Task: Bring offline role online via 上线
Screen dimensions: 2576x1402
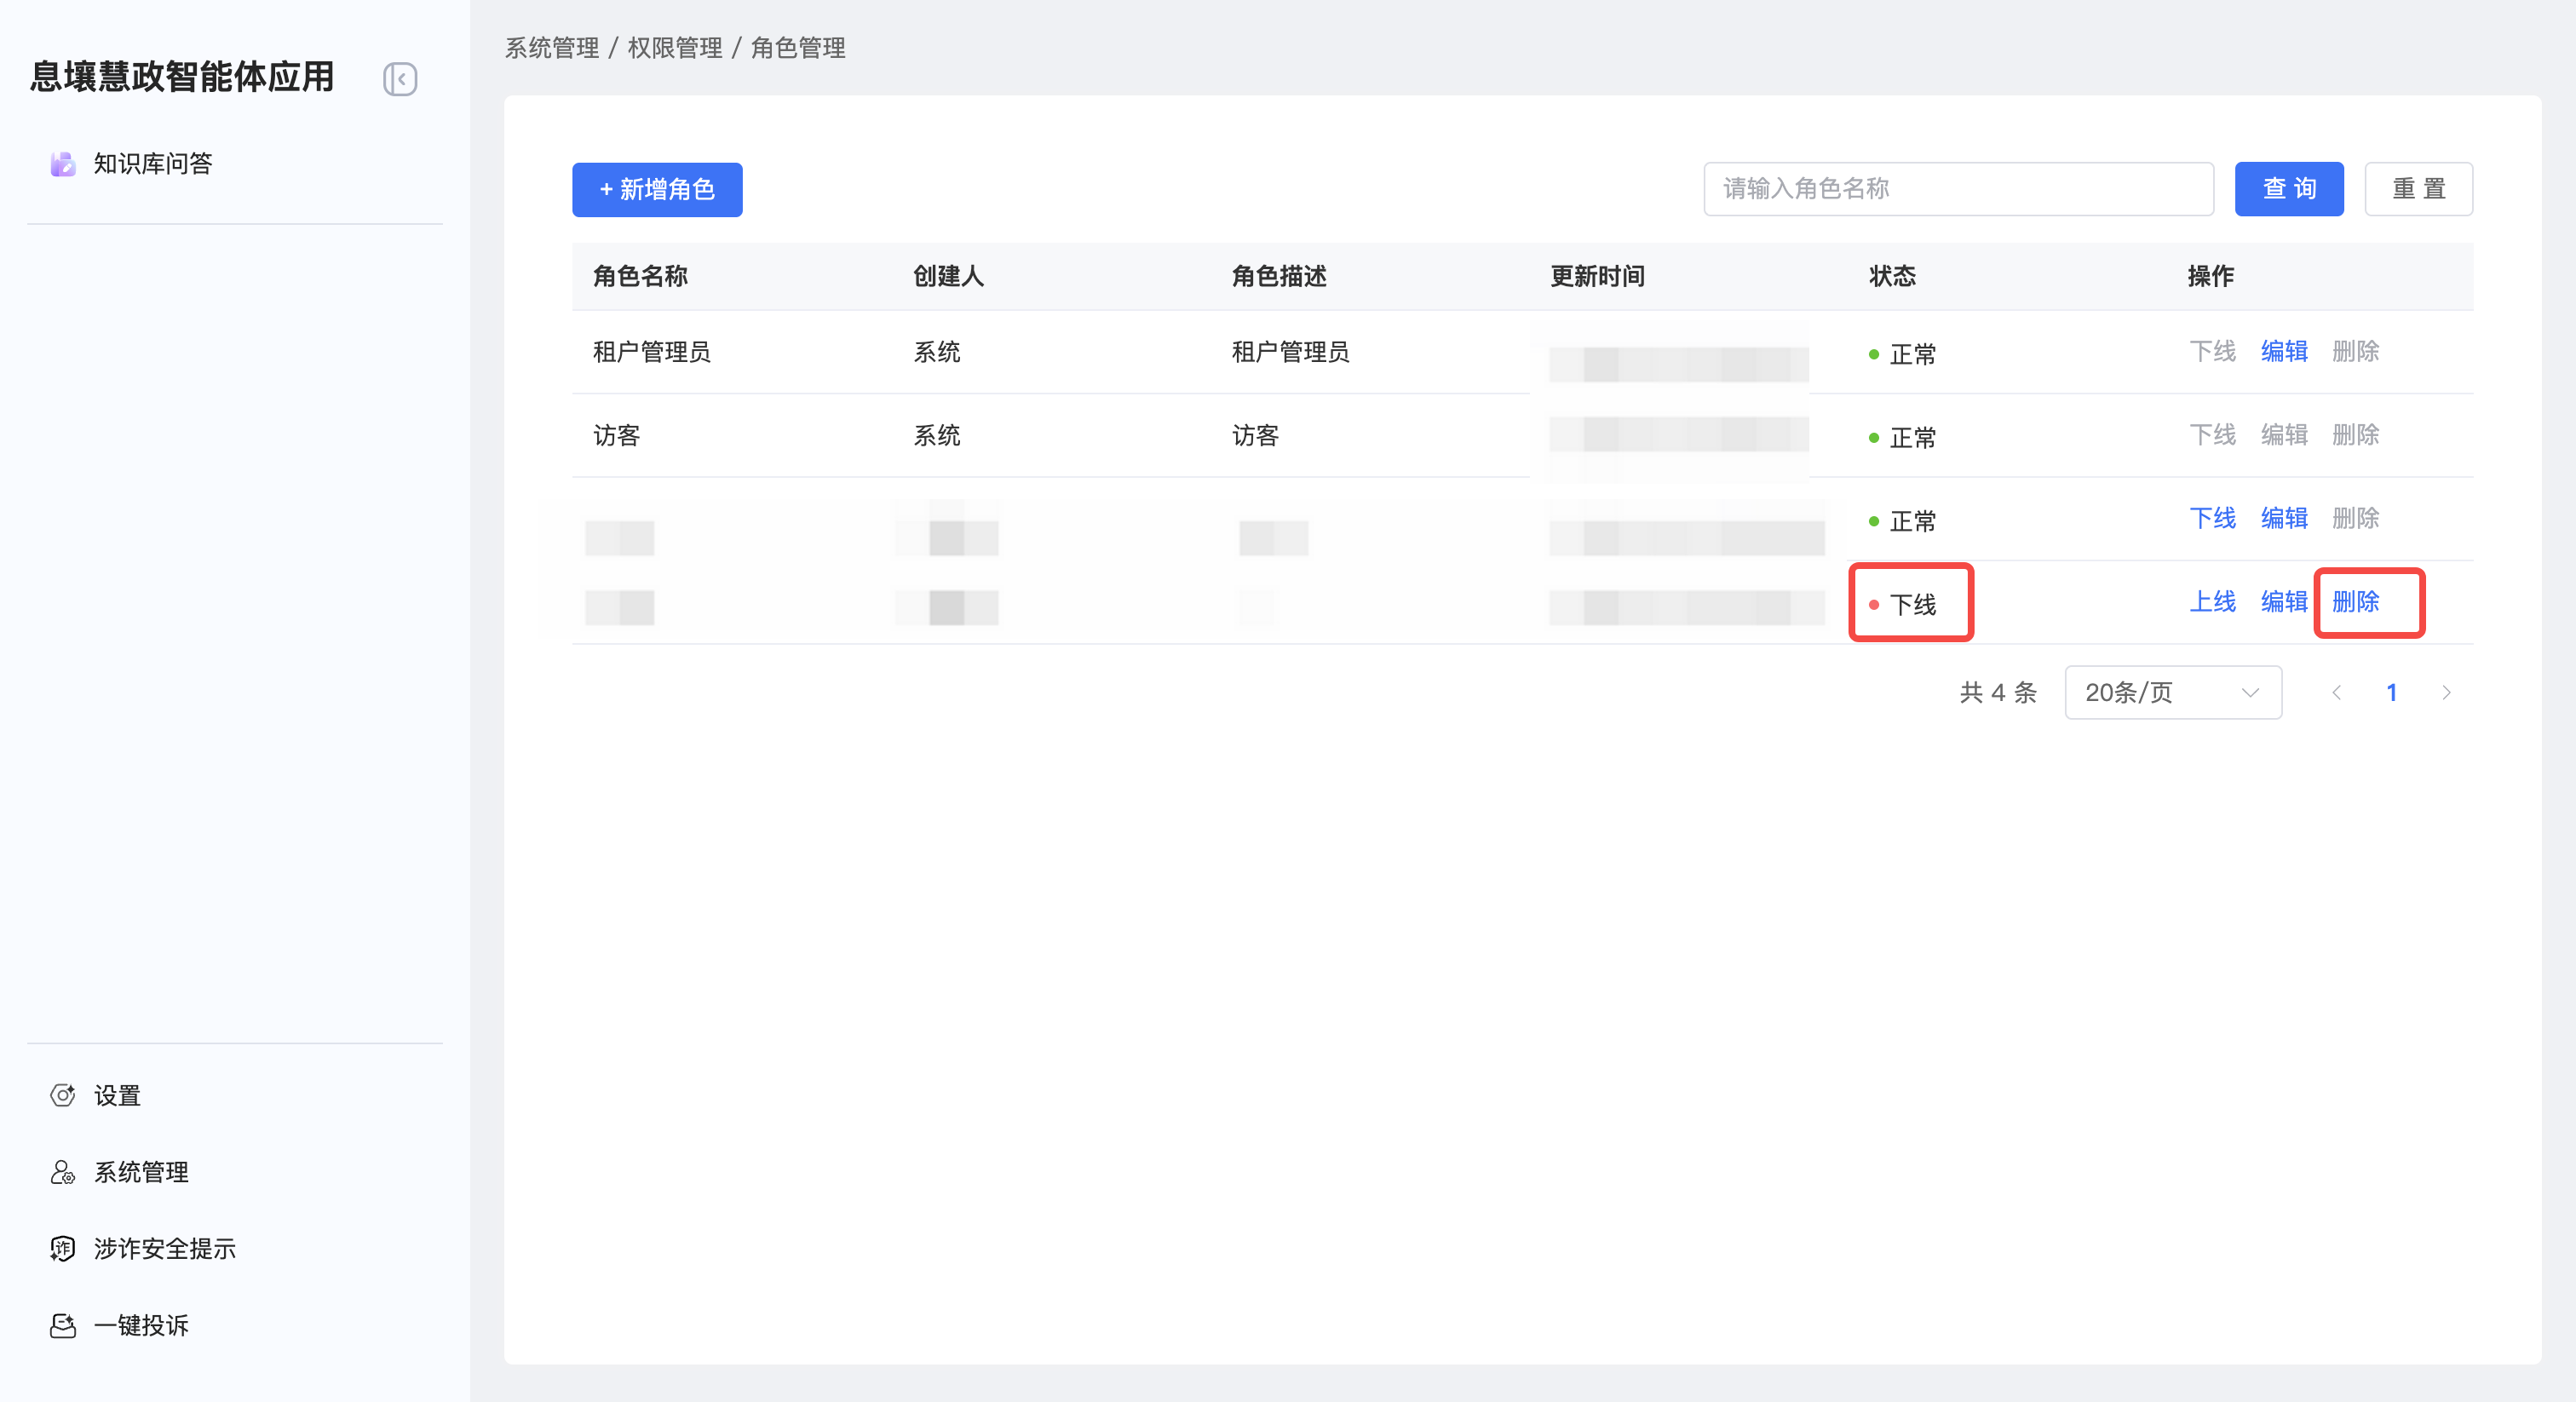Action: coord(2212,601)
